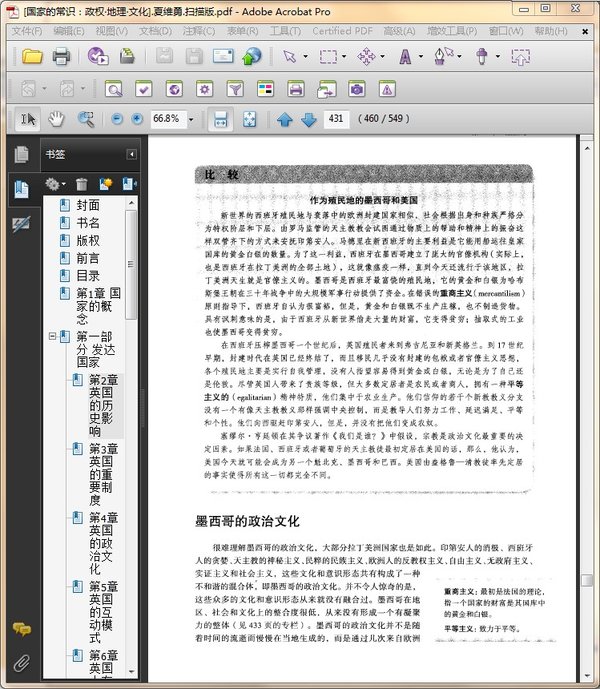Go to the 目录 bookmark
The image size is (600, 689).
click(x=88, y=276)
